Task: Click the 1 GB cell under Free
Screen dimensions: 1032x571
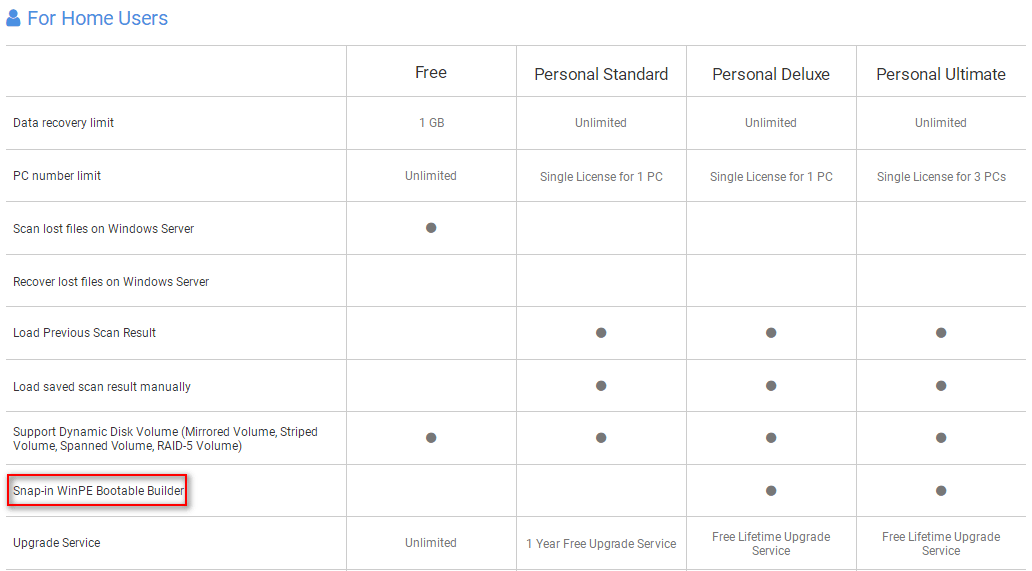Action: click(x=431, y=123)
